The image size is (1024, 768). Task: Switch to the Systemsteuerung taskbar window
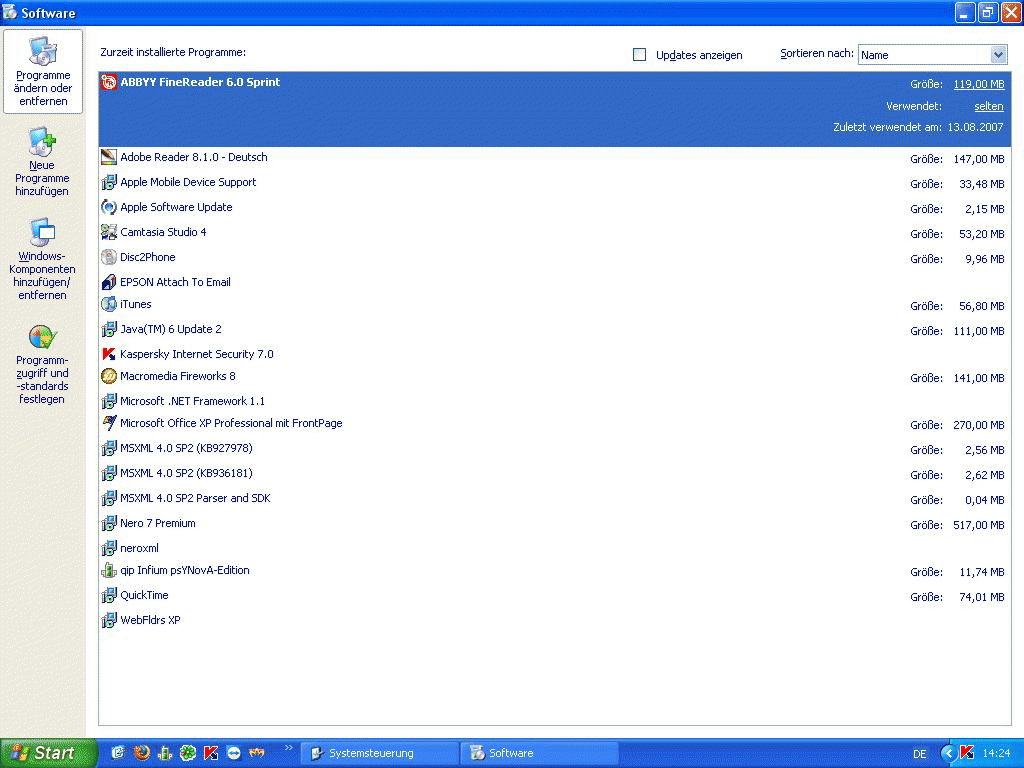tap(380, 753)
